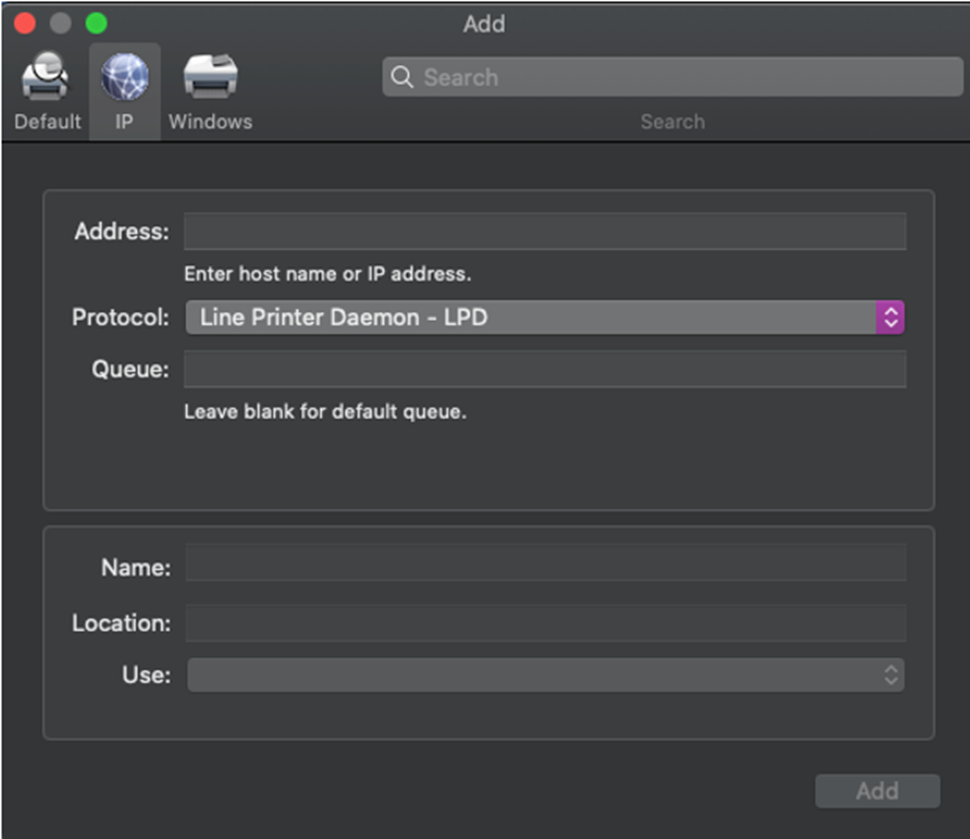Viewport: 970px width, 839px height.
Task: Click the IP tab label
Action: point(124,122)
